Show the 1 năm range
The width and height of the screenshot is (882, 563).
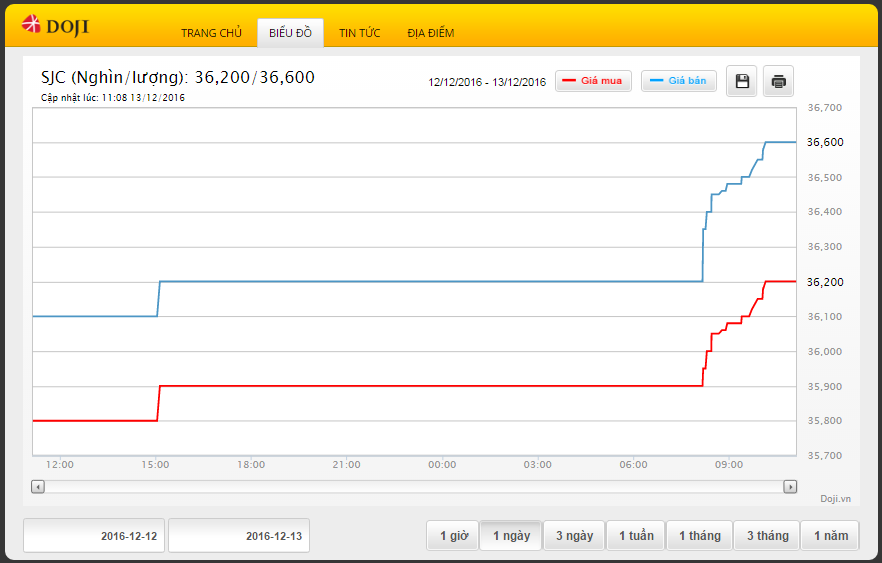coord(830,535)
